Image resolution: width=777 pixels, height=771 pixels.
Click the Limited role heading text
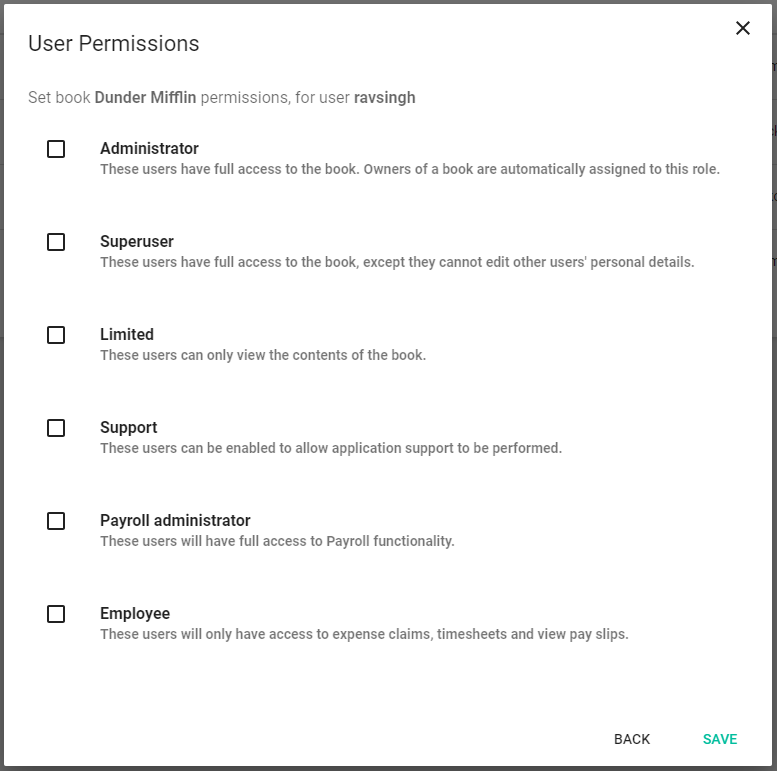(x=127, y=335)
